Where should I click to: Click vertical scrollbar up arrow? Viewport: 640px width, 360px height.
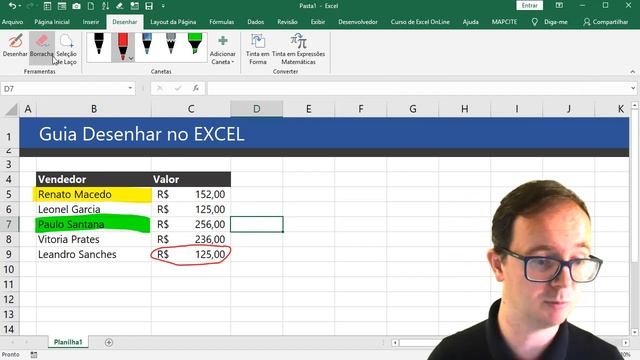click(634, 105)
